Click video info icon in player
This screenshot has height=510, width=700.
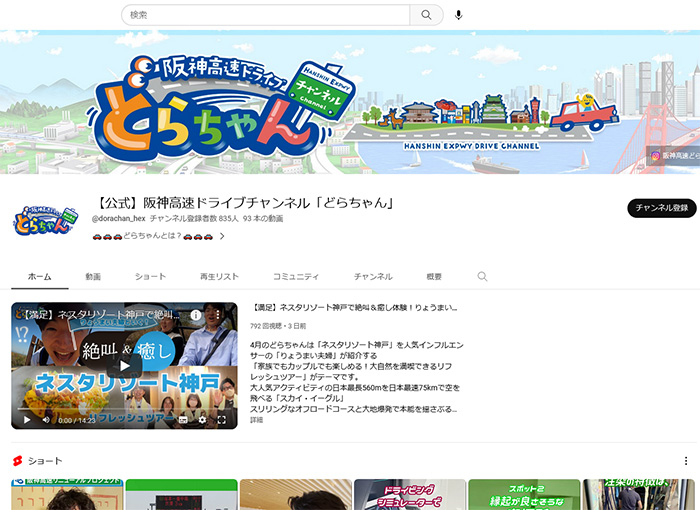point(196,315)
